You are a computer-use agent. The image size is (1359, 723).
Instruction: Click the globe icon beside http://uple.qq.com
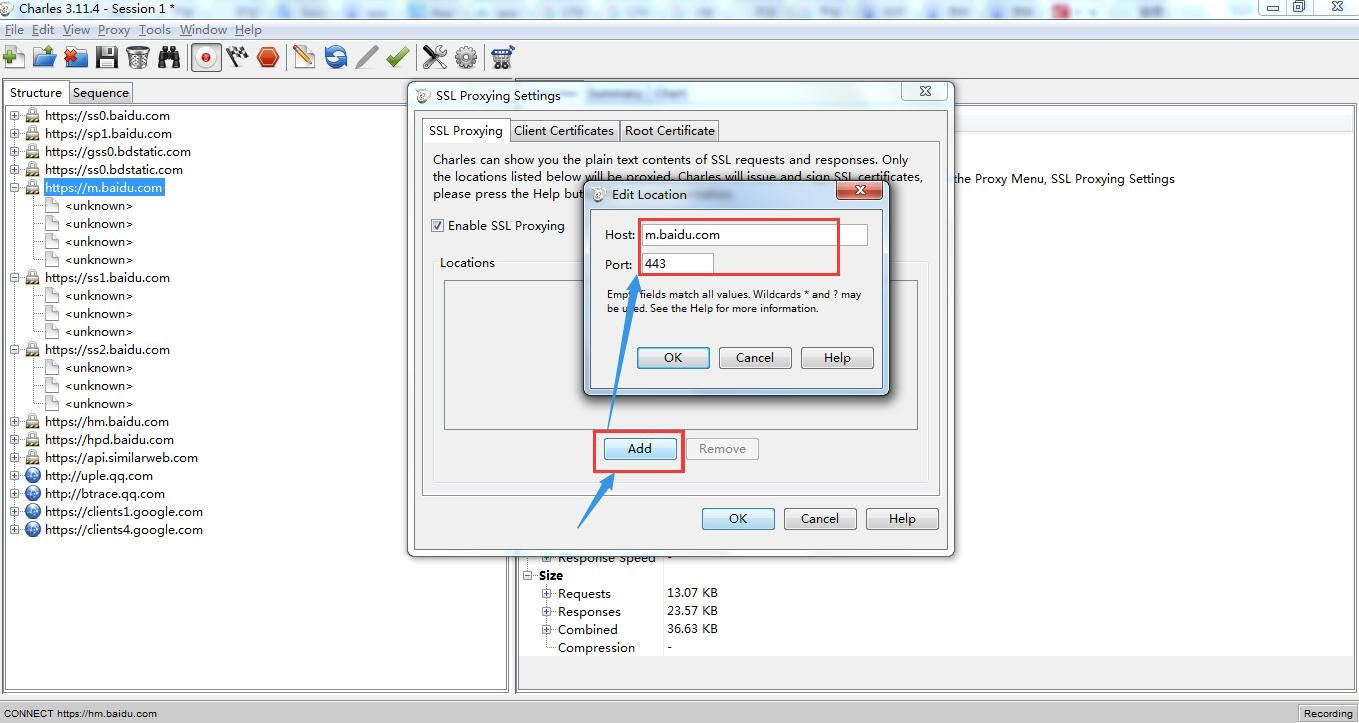click(32, 476)
